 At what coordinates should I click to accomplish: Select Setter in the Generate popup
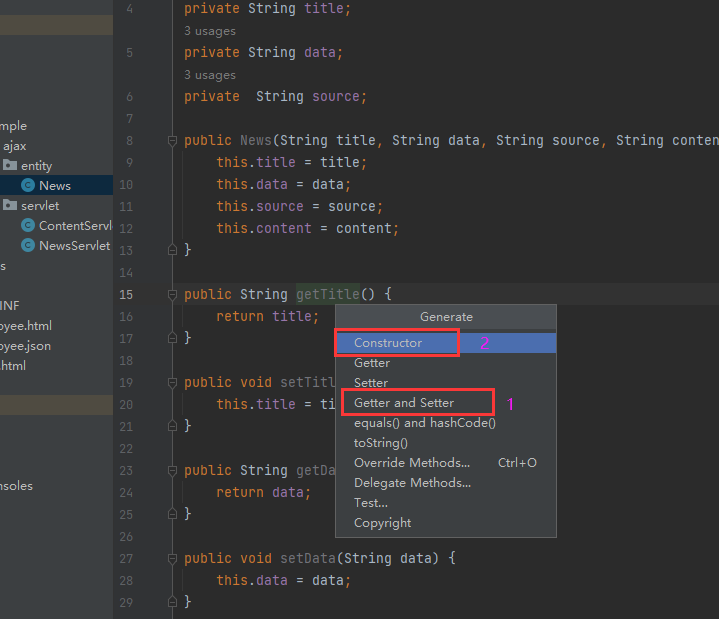pos(371,383)
